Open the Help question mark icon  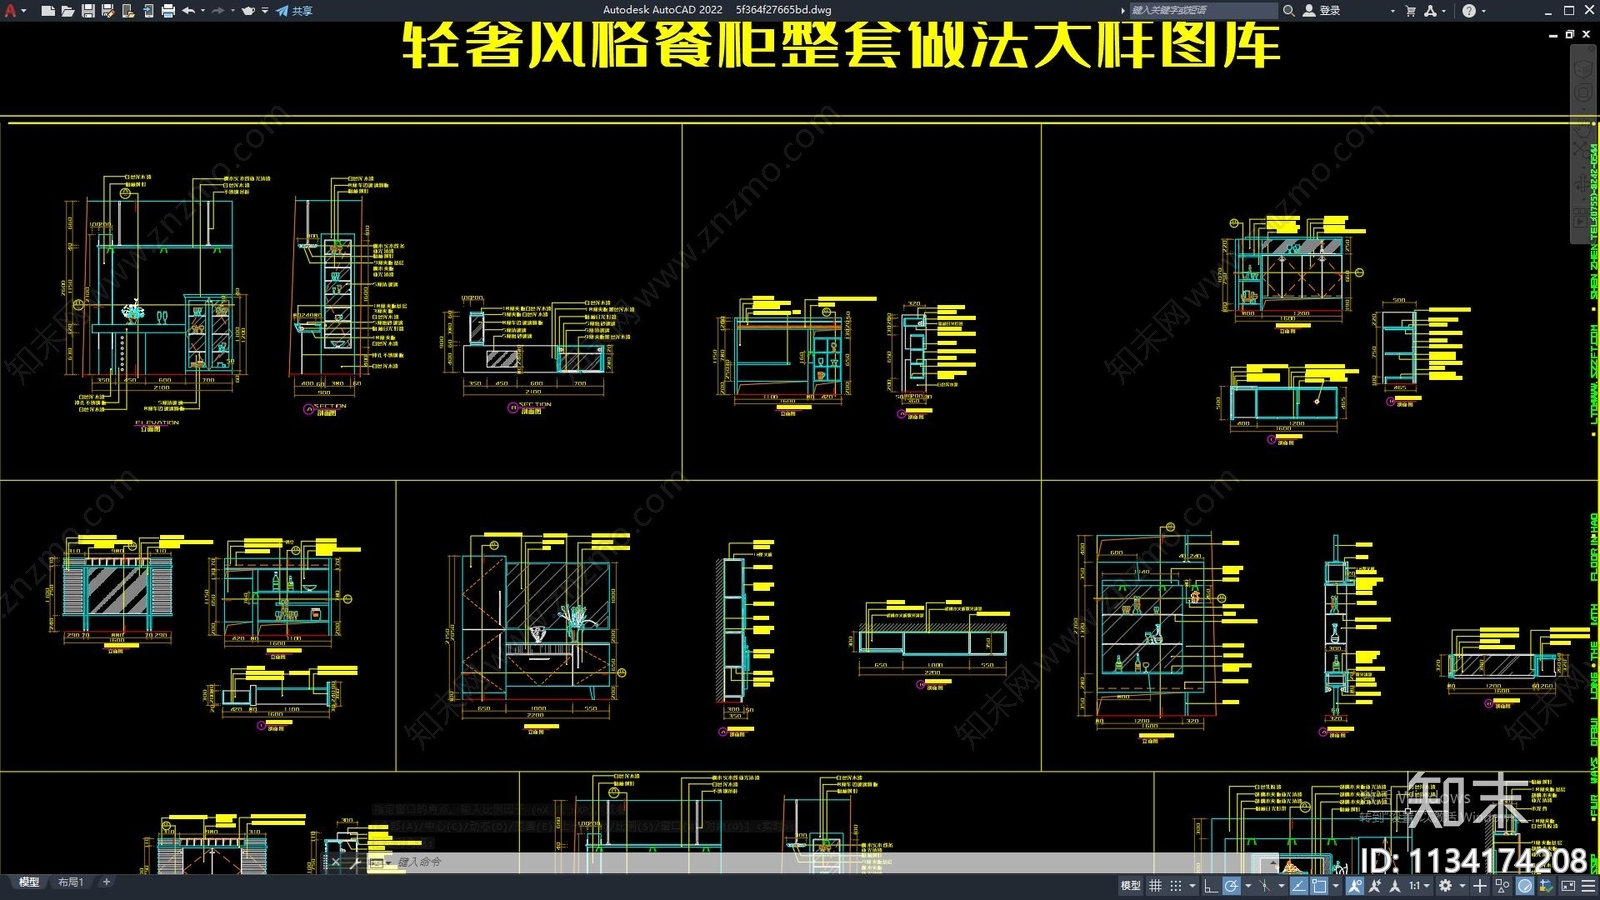[x=1468, y=10]
